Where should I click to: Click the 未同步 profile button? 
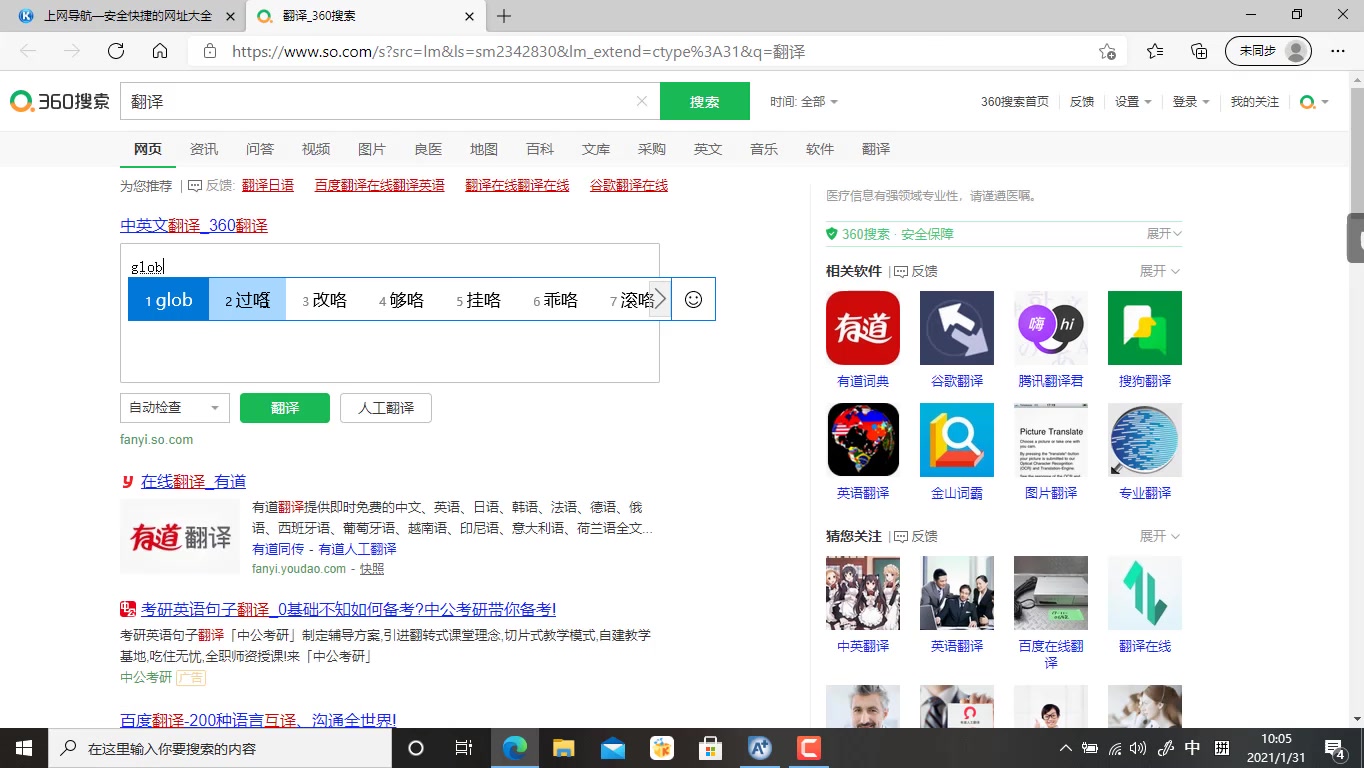point(1268,51)
